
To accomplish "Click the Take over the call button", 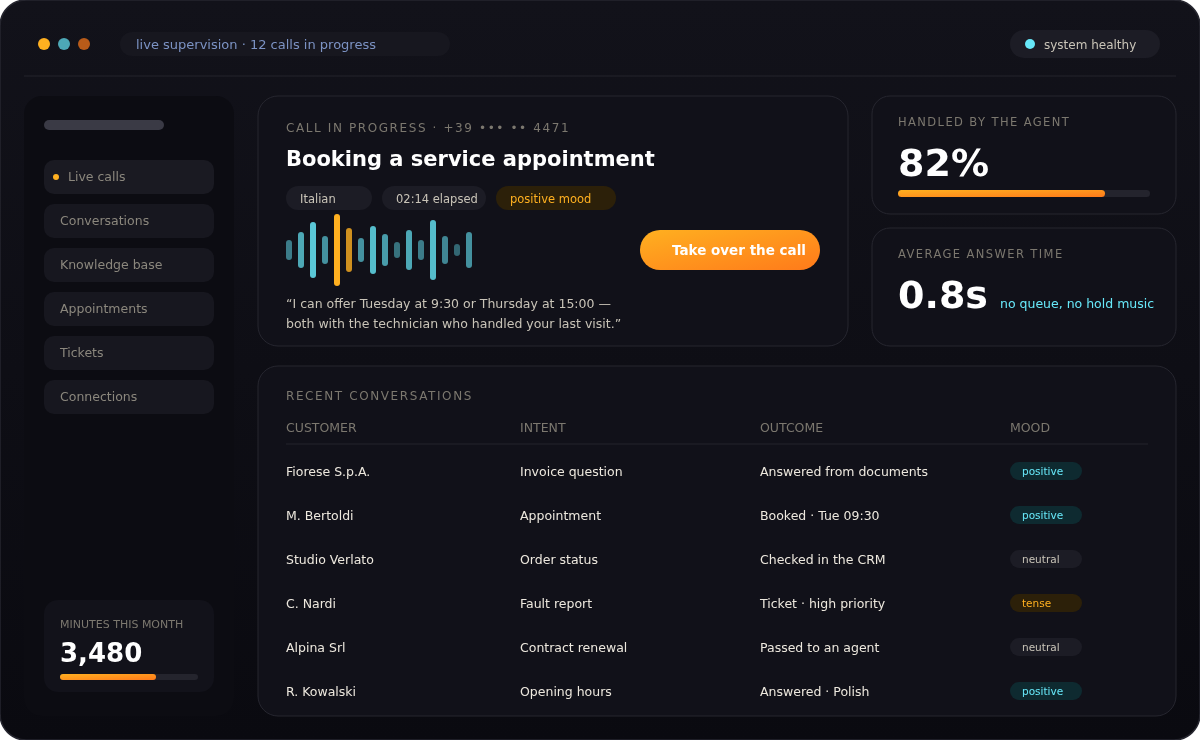I will [x=730, y=250].
